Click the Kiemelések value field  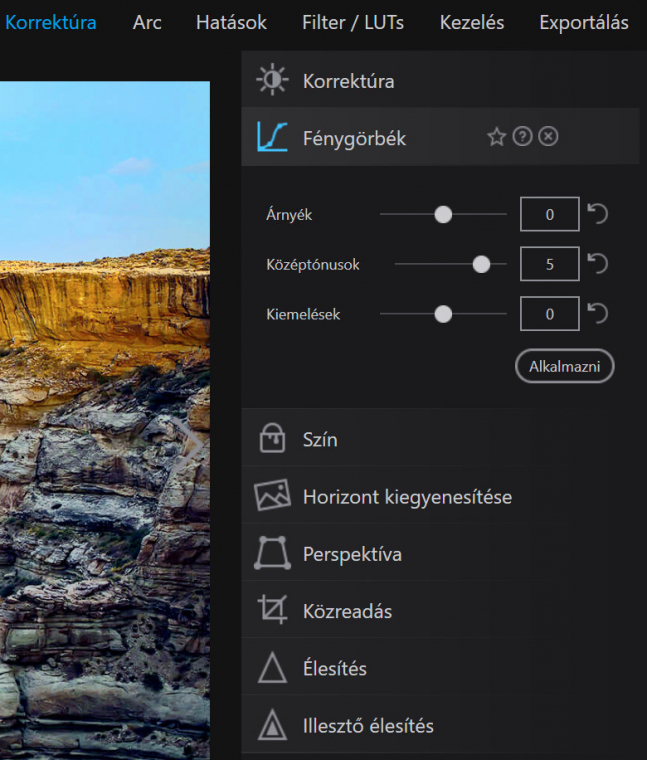pos(550,314)
